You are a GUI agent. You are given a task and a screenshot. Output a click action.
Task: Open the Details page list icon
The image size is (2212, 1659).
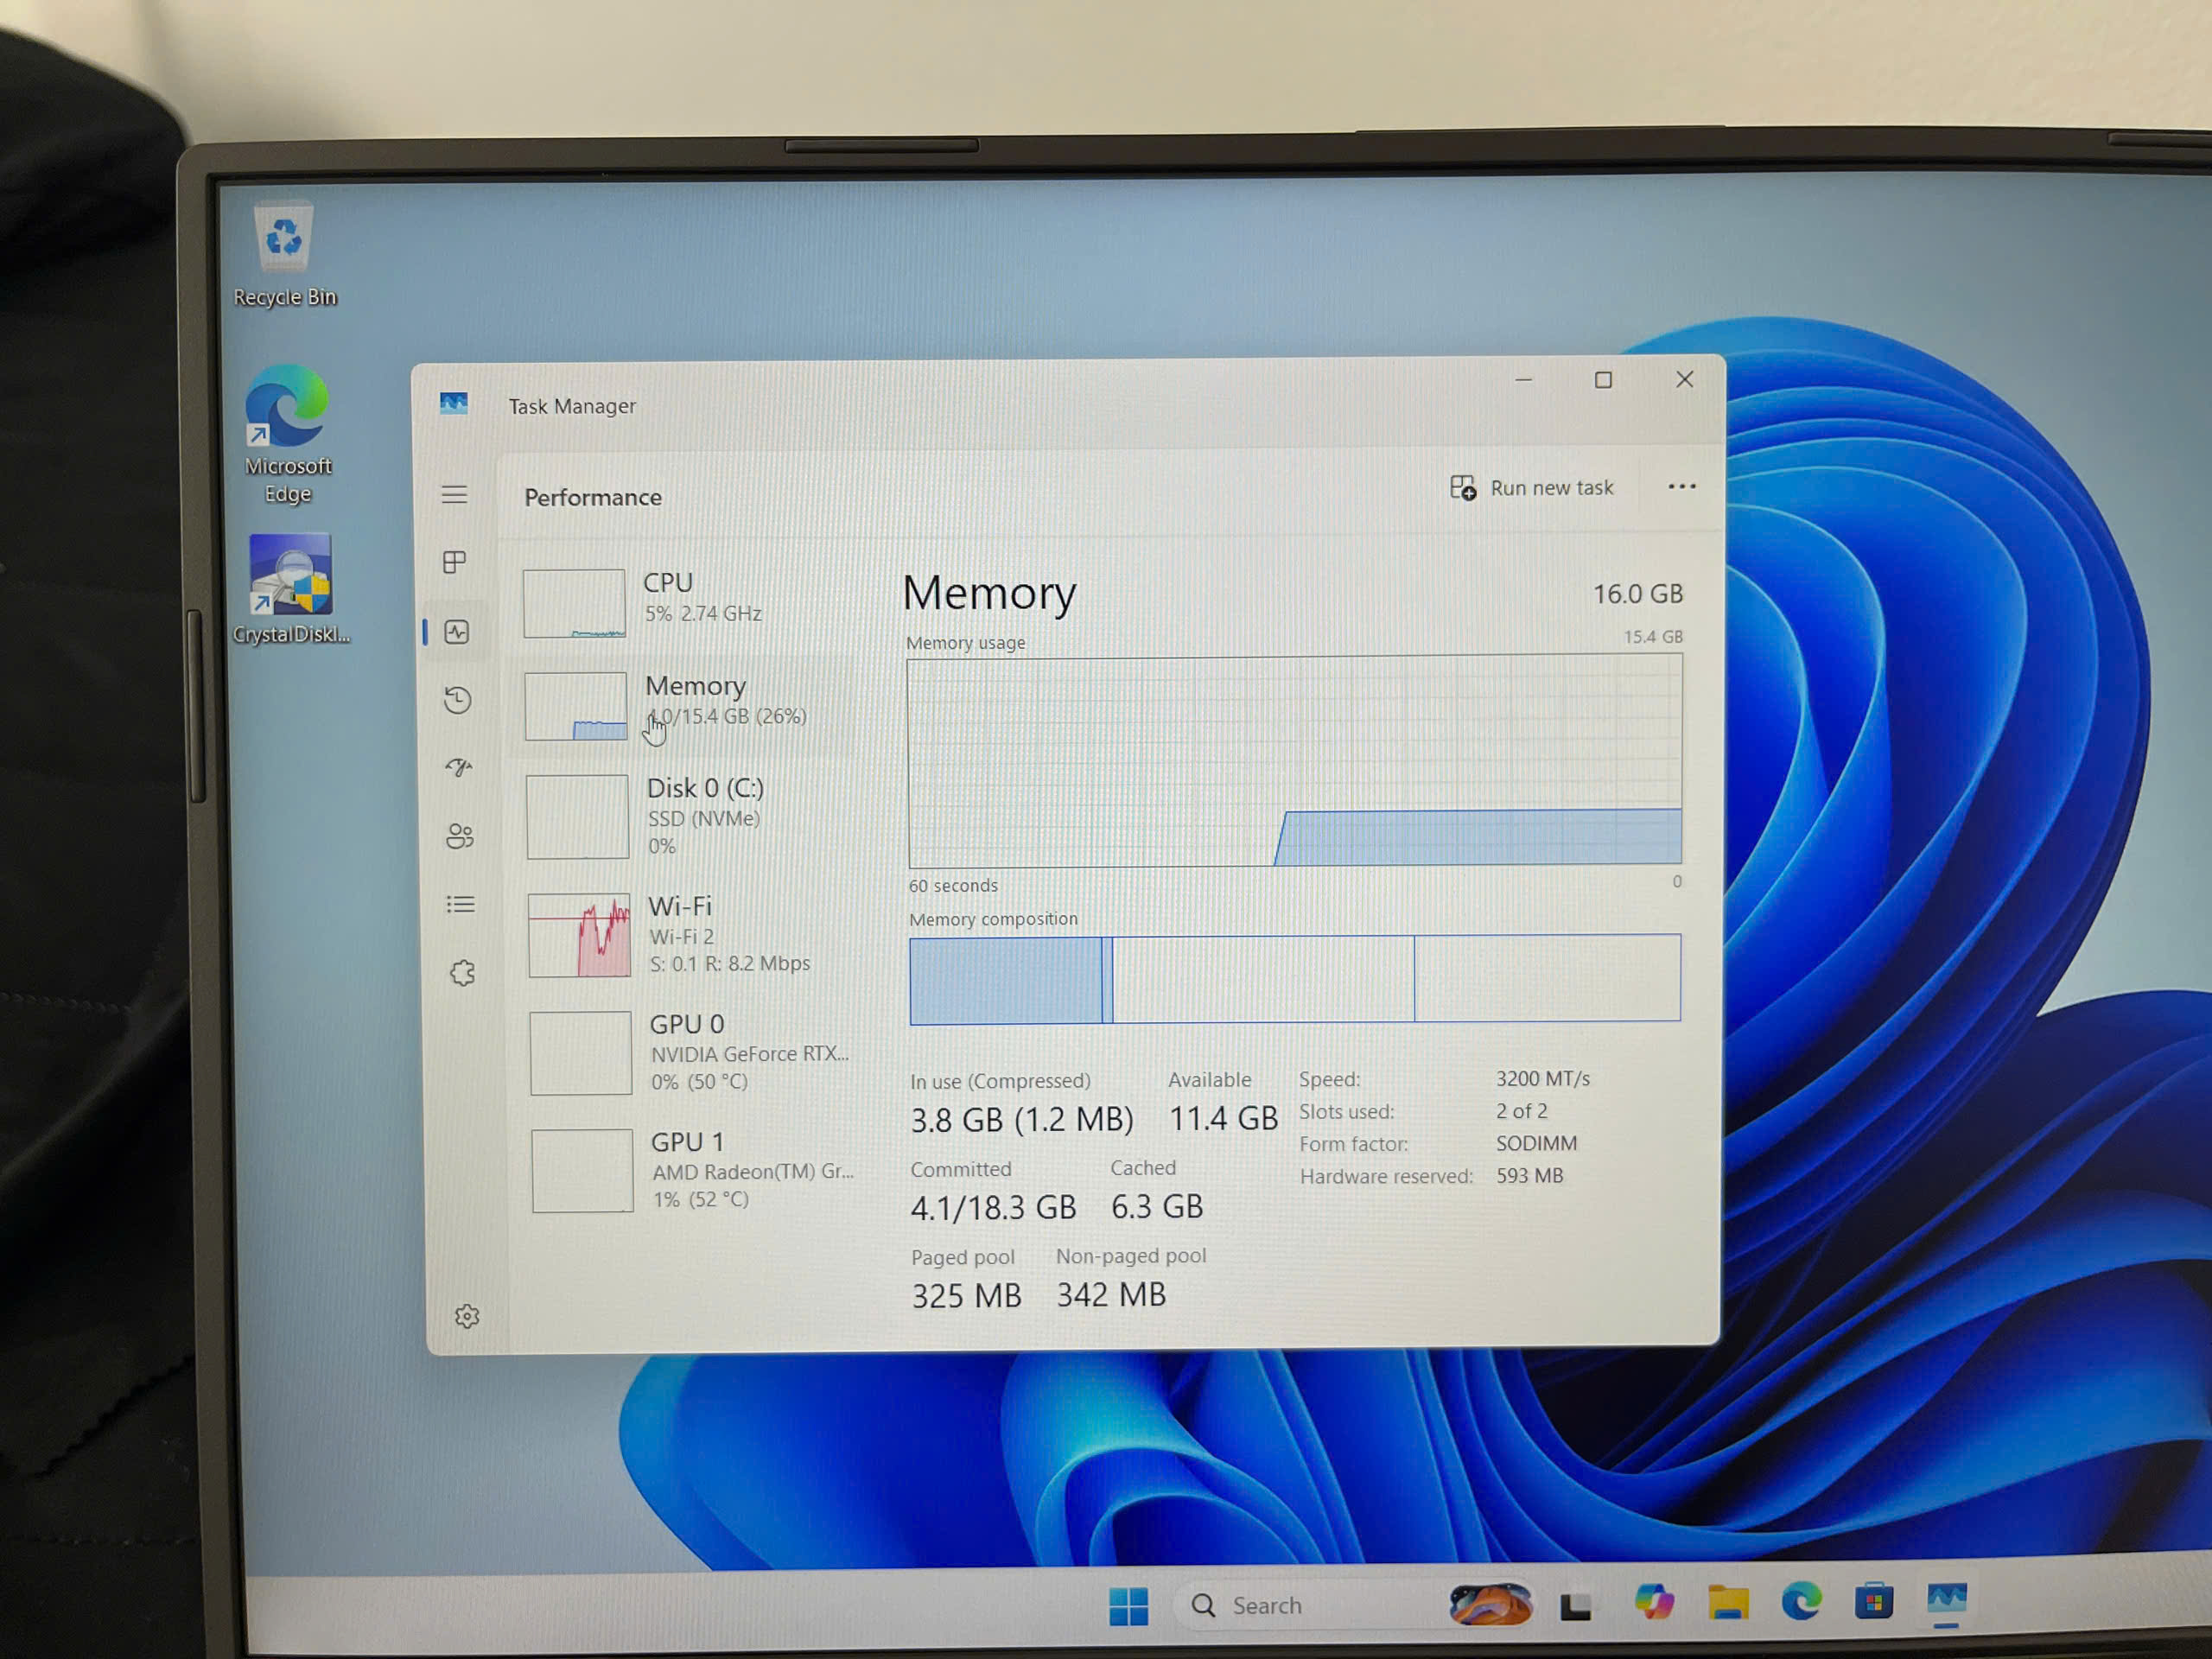click(461, 905)
